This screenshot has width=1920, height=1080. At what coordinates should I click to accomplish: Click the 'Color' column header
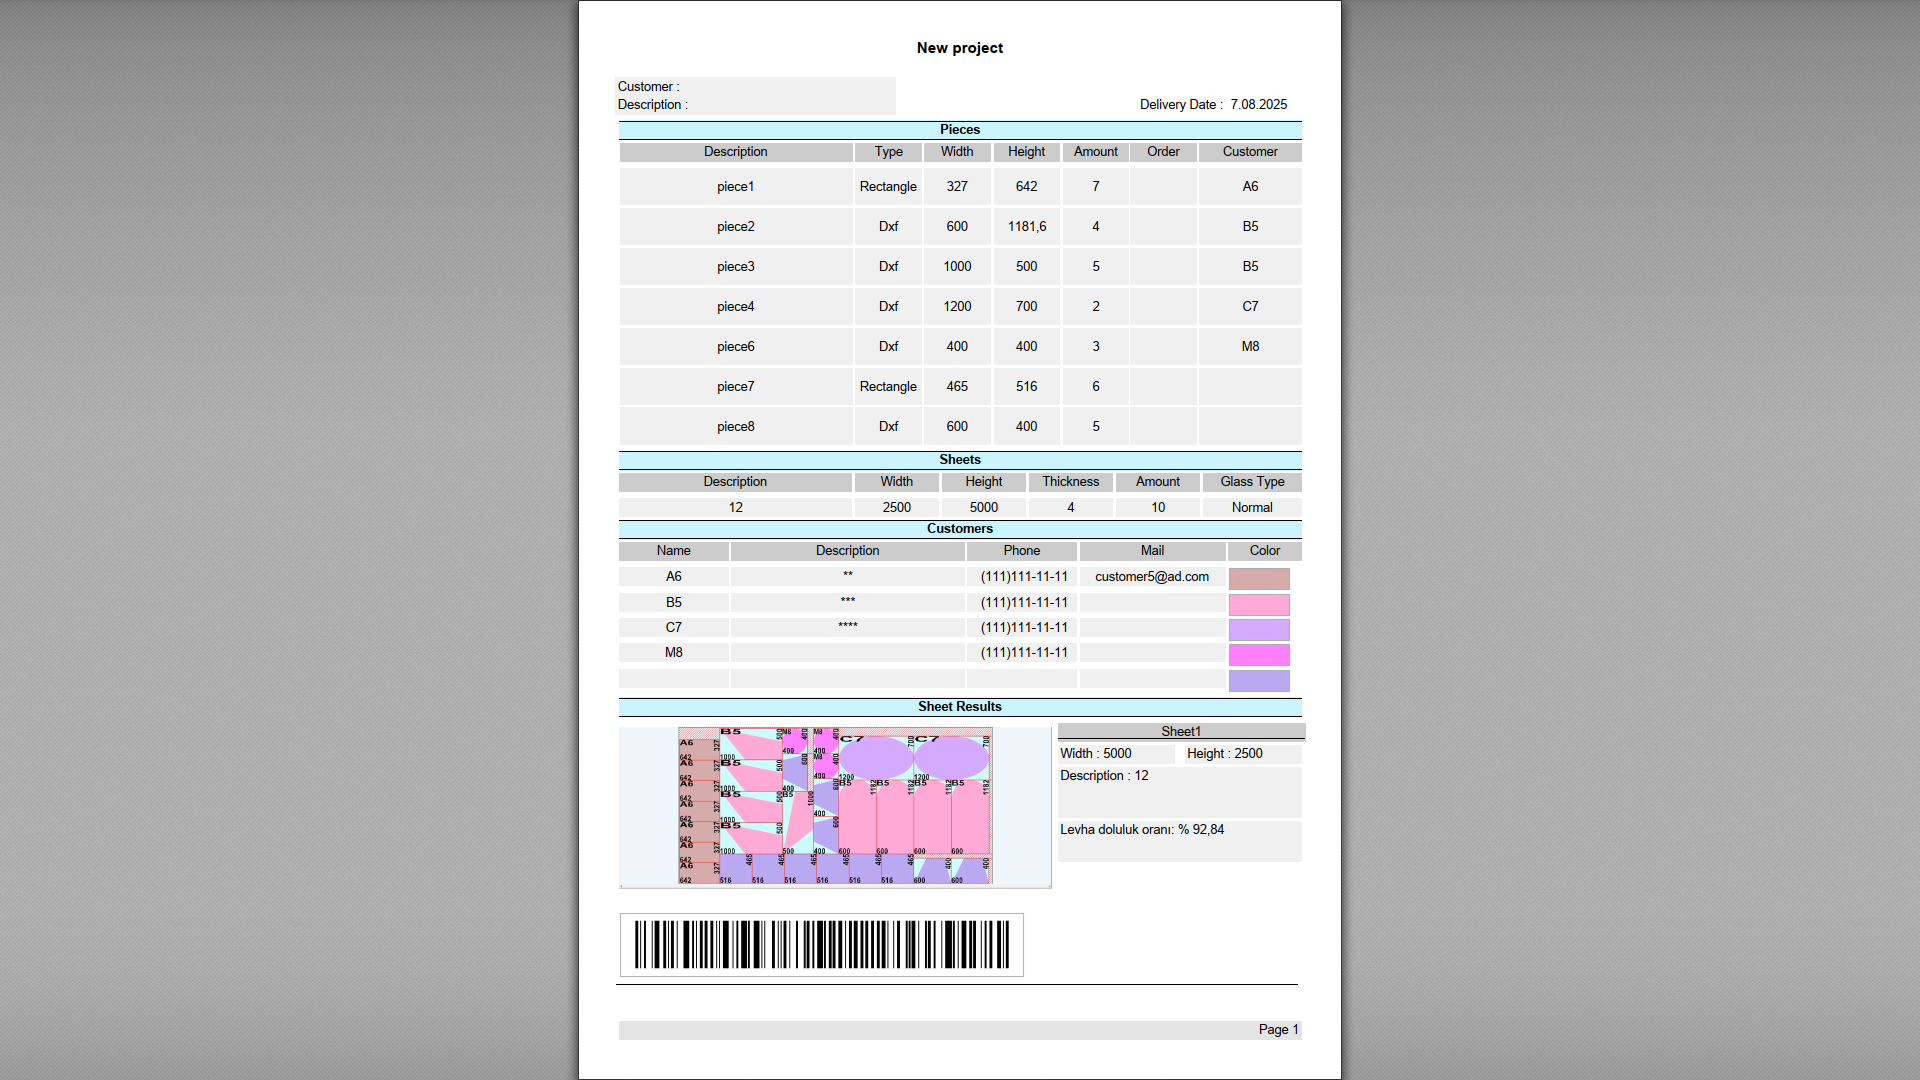(x=1265, y=551)
